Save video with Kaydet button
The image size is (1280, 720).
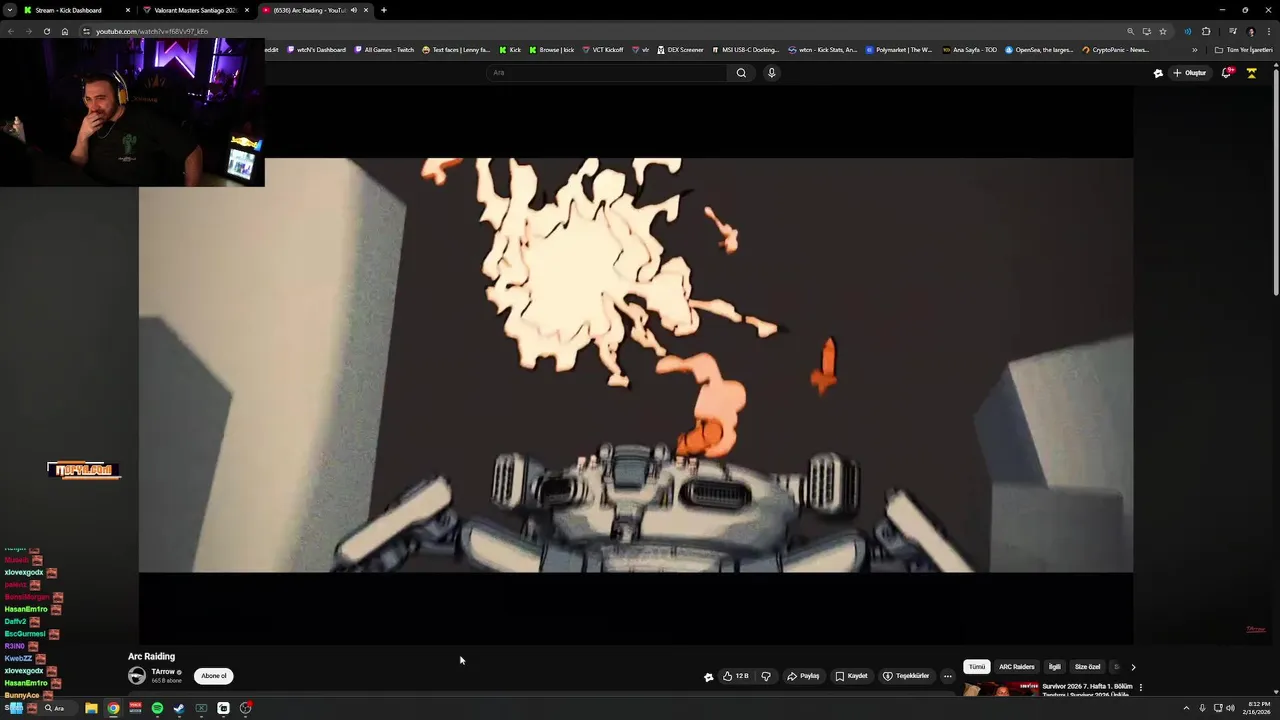point(851,676)
